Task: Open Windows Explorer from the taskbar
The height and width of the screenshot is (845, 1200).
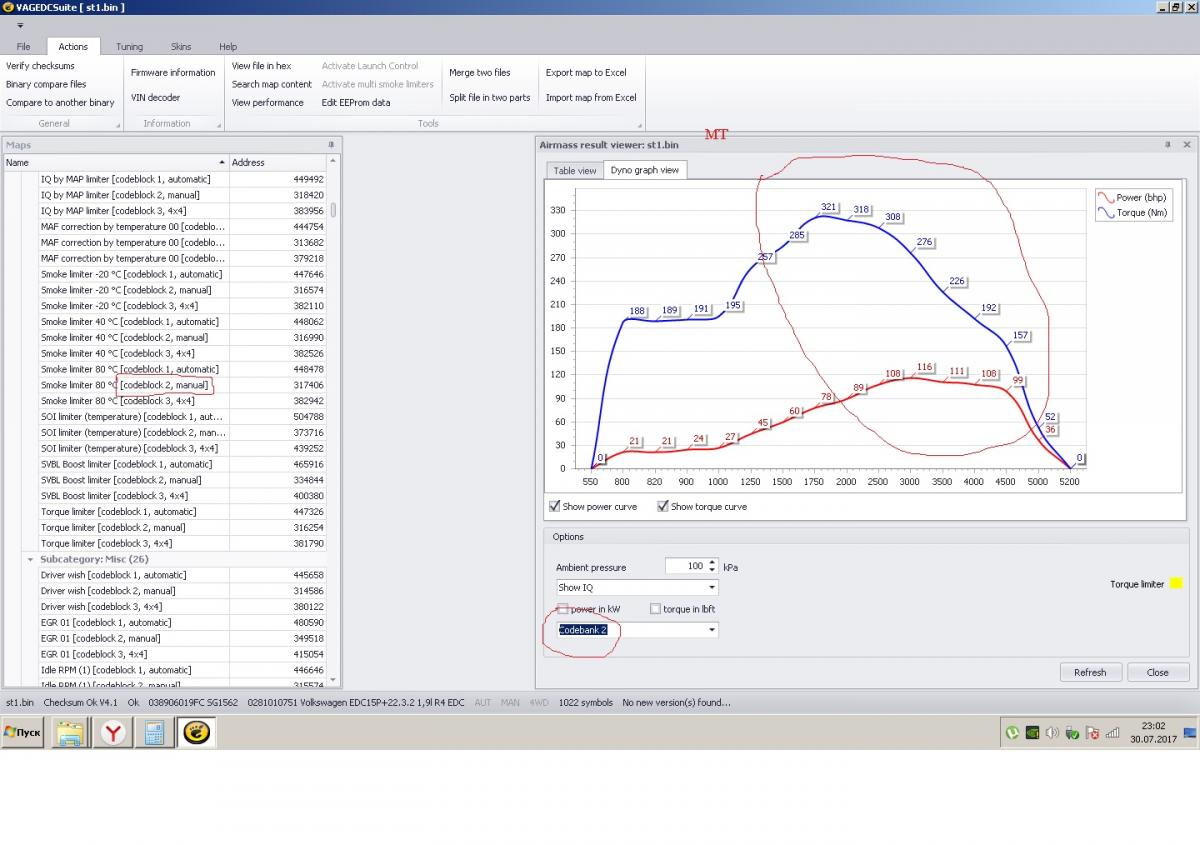Action: pos(71,733)
